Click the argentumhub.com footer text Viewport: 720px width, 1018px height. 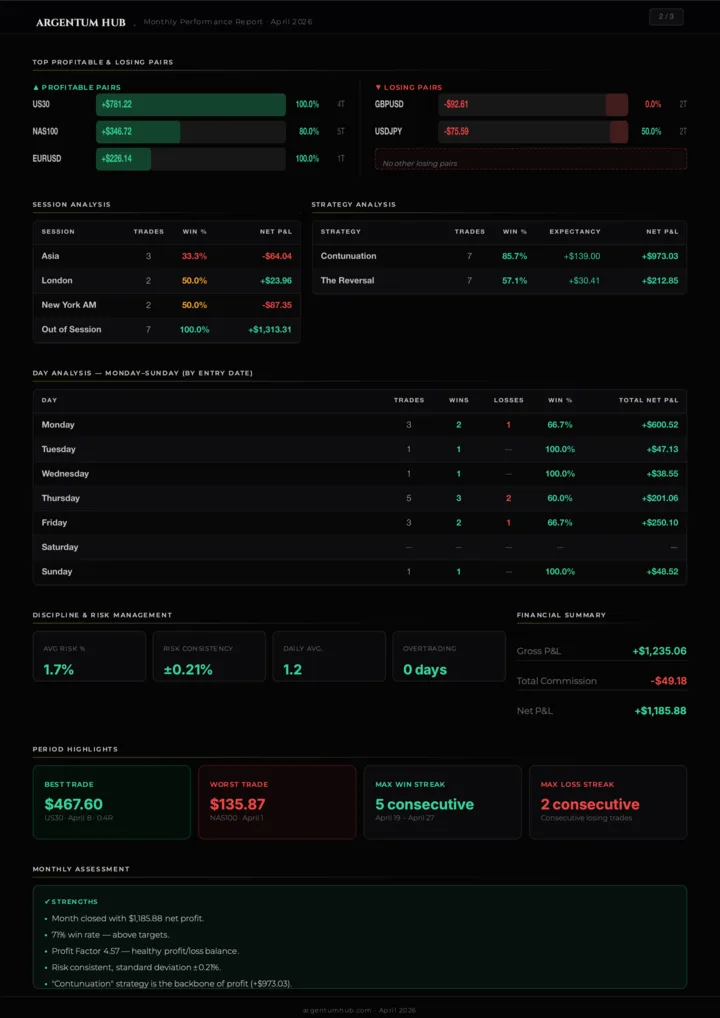(360, 1010)
